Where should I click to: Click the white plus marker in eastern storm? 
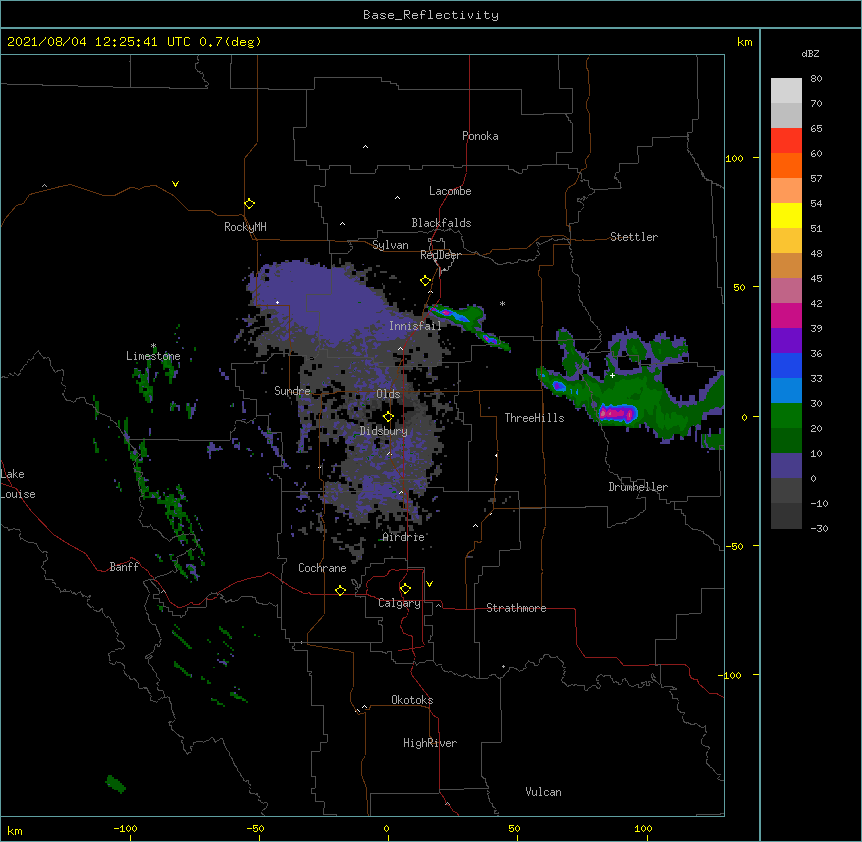(612, 375)
